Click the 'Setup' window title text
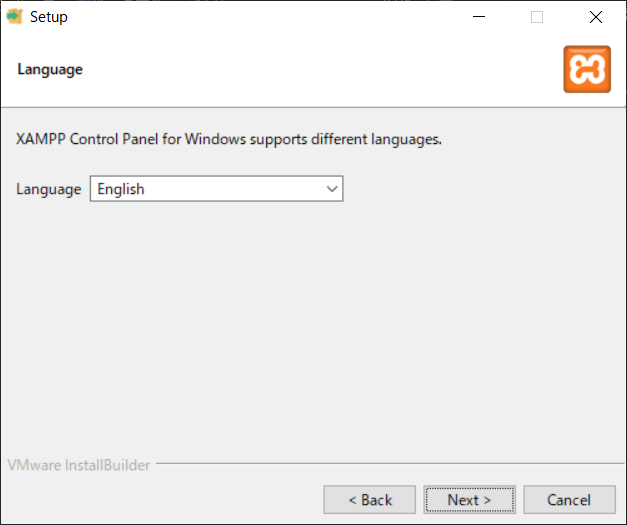The width and height of the screenshot is (627, 525). (x=49, y=17)
